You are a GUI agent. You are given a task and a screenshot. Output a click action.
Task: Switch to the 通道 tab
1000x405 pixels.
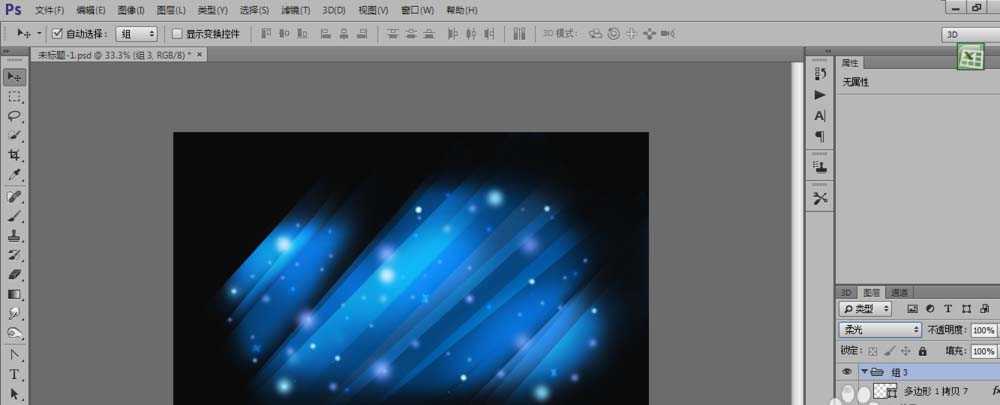pos(900,292)
